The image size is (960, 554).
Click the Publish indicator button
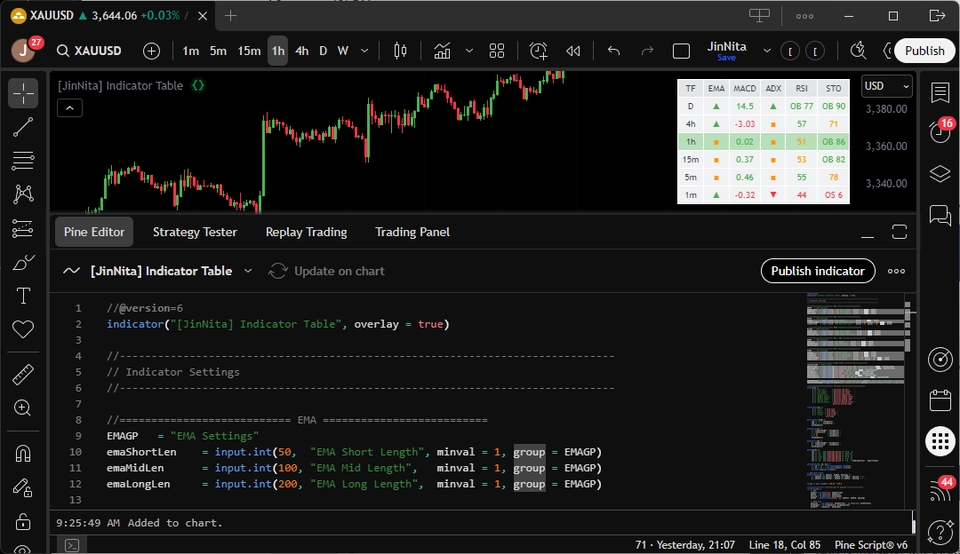click(817, 271)
